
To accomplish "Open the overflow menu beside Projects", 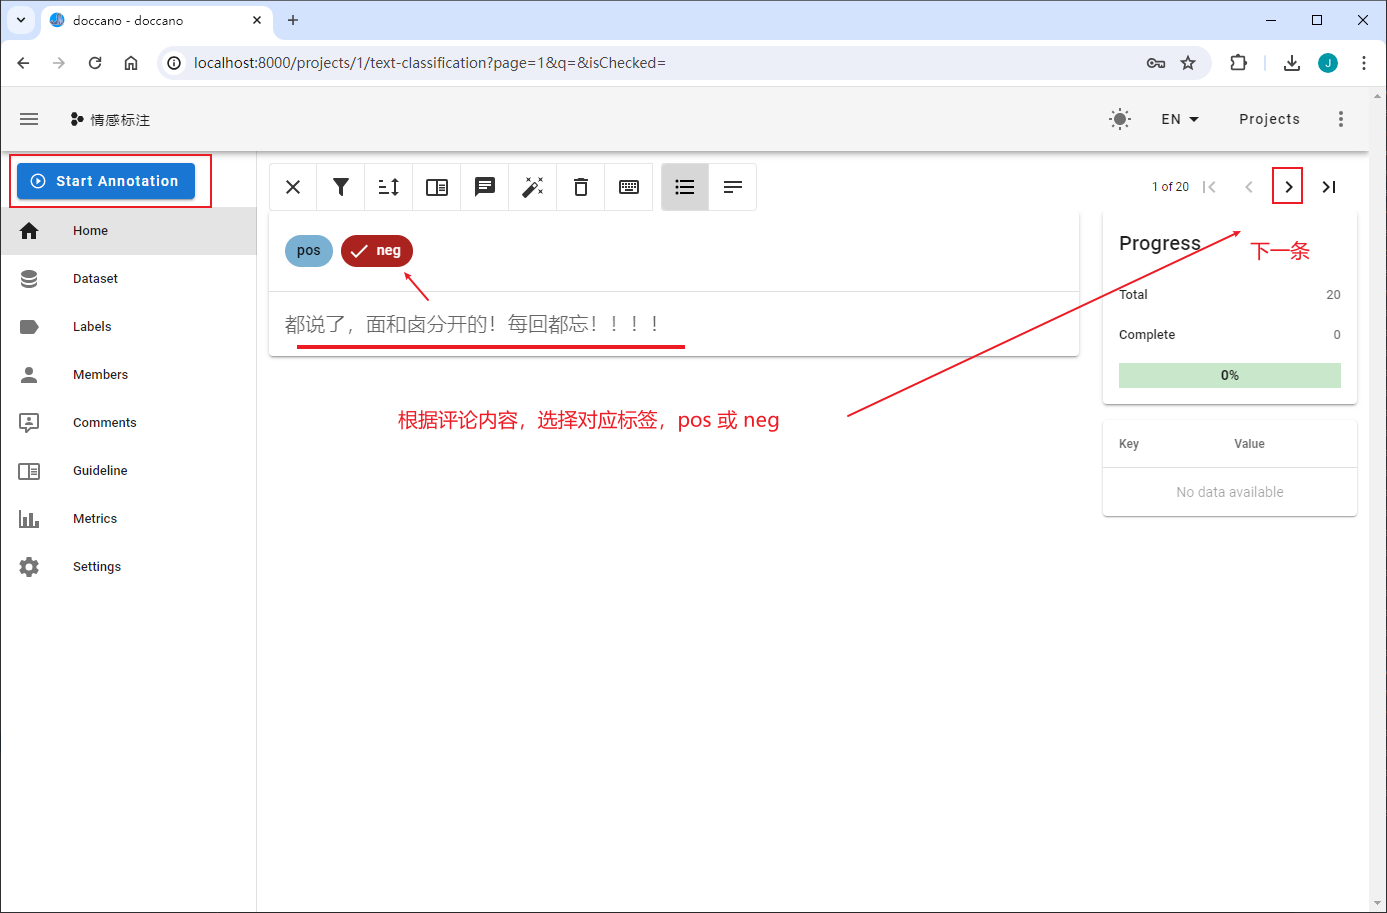I will click(1341, 118).
